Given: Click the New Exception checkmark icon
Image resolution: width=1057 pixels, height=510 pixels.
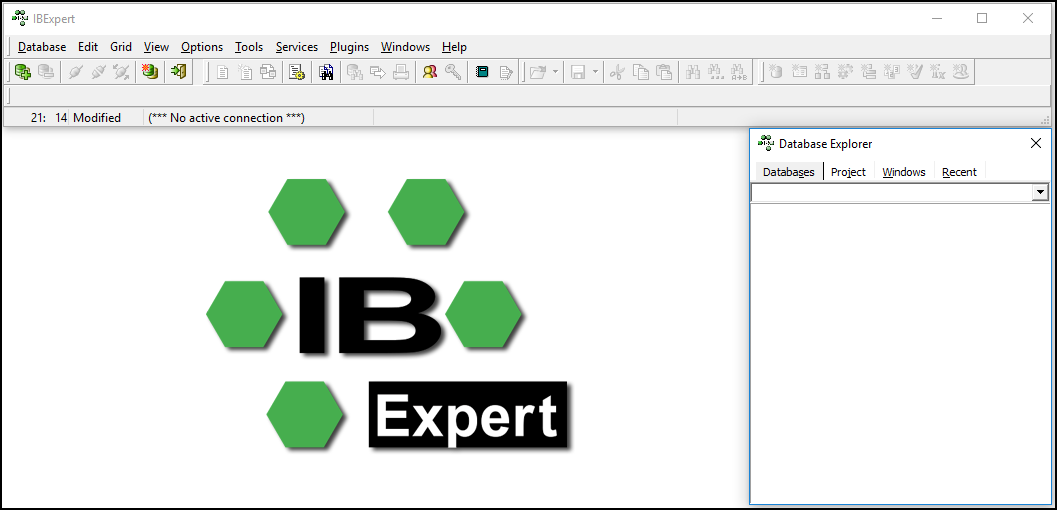Looking at the screenshot, I should 915,72.
